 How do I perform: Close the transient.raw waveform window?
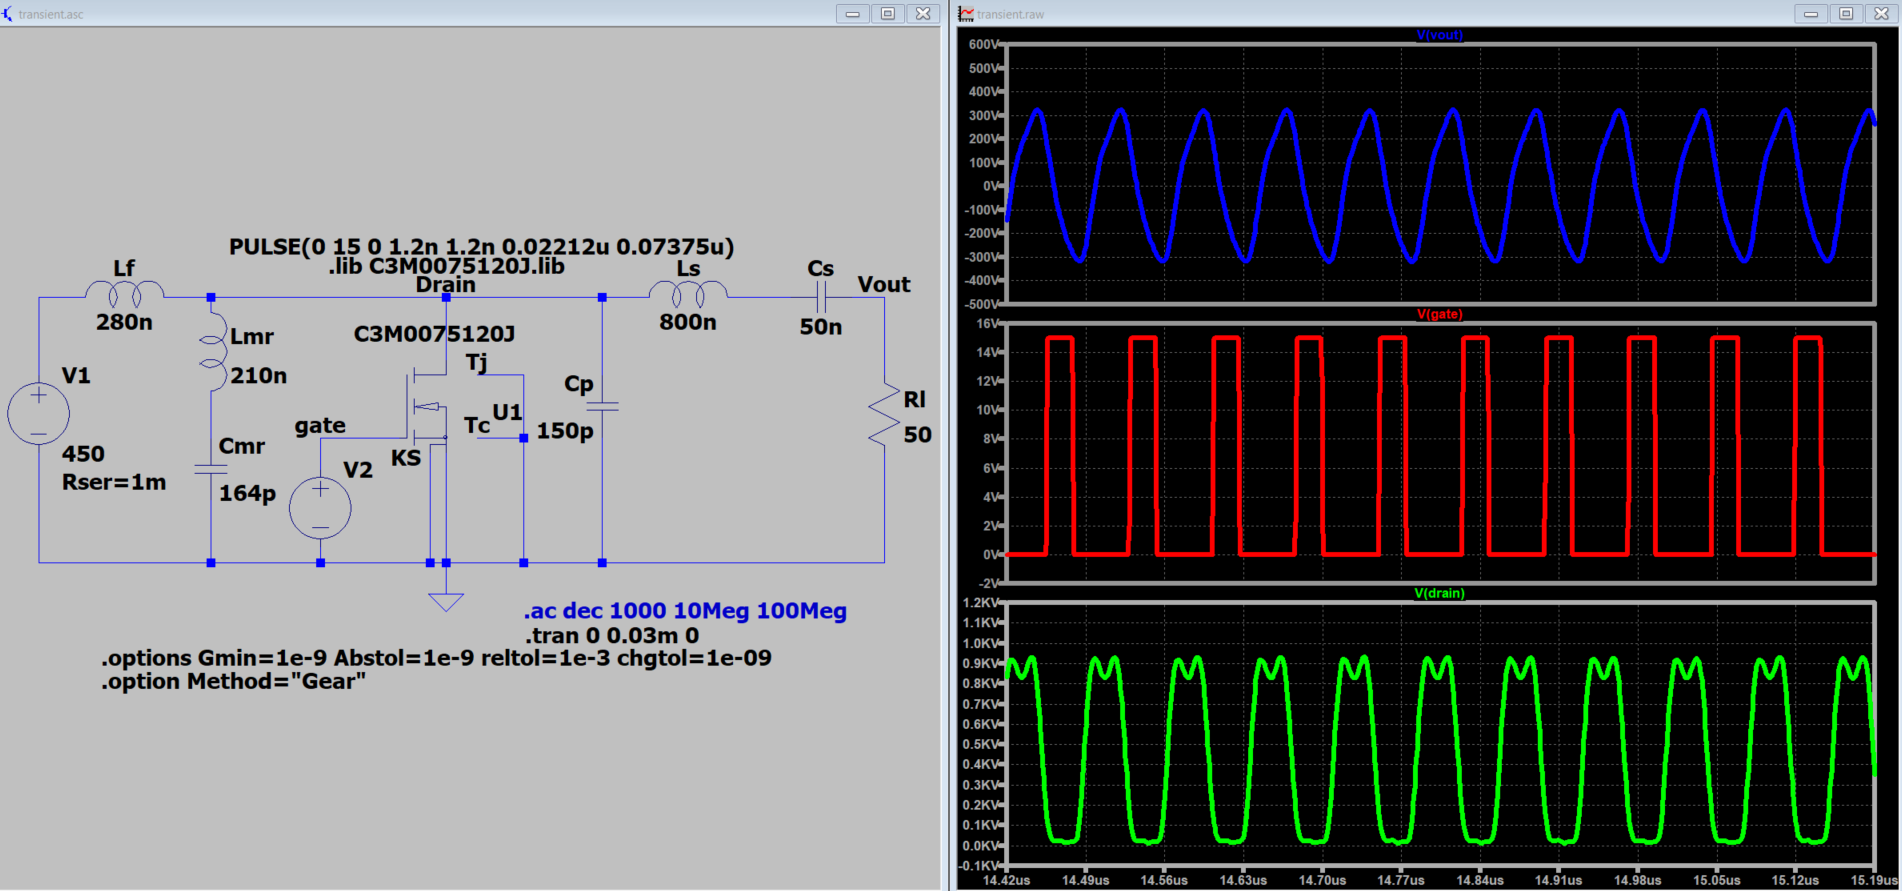pos(1881,14)
